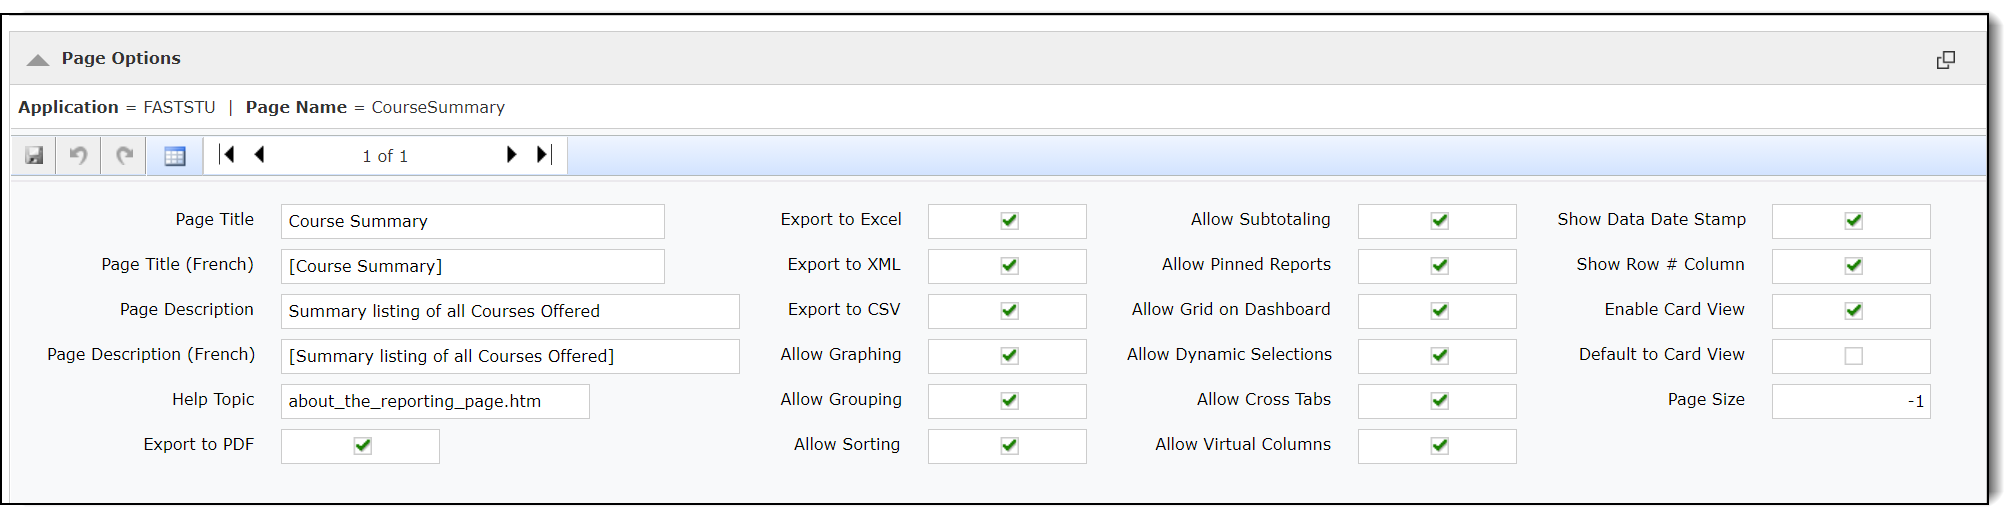The height and width of the screenshot is (518, 2015).
Task: Pop out the Page Options panel
Action: click(x=1945, y=60)
